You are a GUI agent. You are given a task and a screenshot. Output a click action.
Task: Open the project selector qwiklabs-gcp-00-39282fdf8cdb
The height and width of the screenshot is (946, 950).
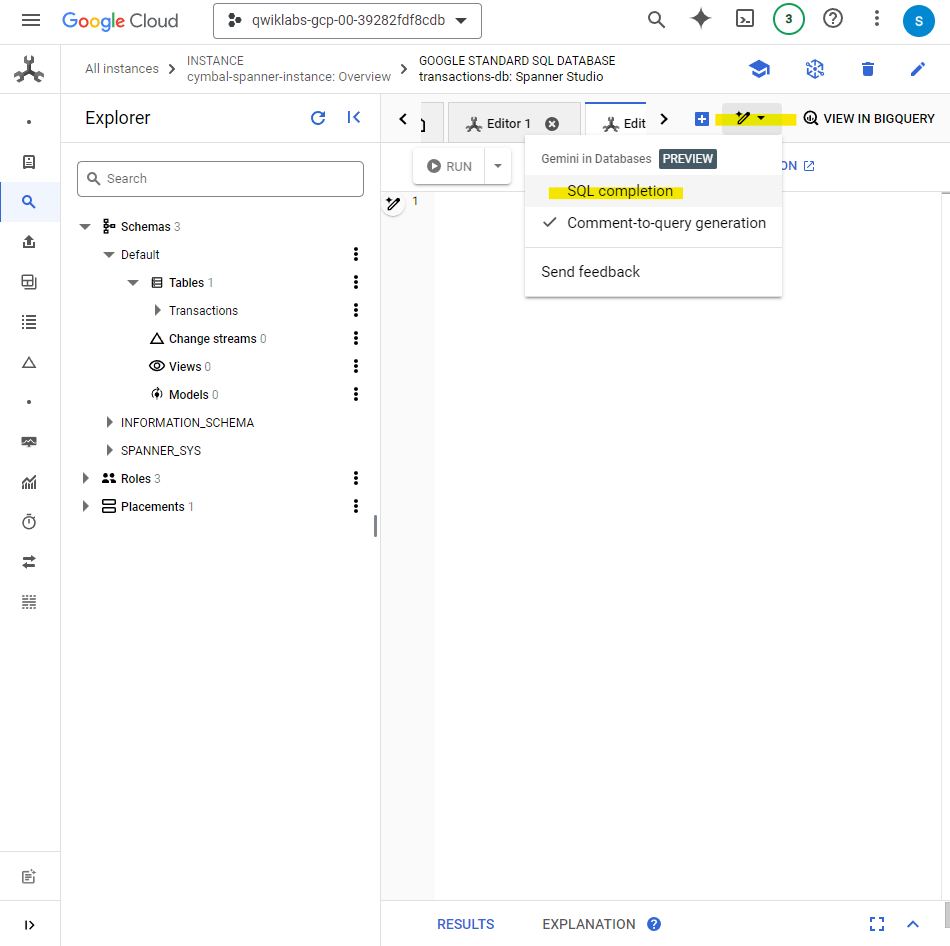coord(347,21)
